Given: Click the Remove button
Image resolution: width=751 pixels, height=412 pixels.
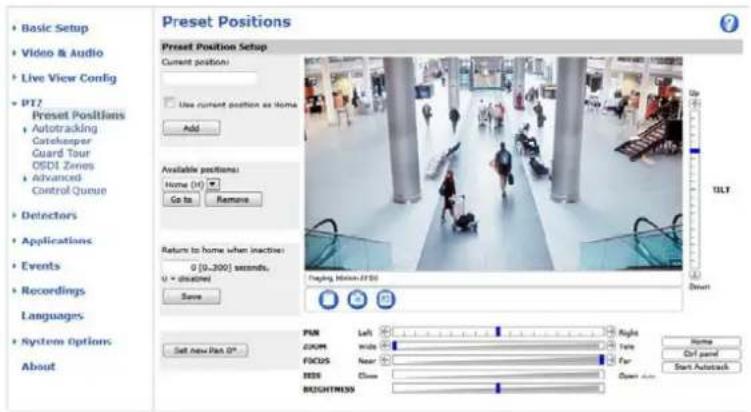Looking at the screenshot, I should coord(233,199).
